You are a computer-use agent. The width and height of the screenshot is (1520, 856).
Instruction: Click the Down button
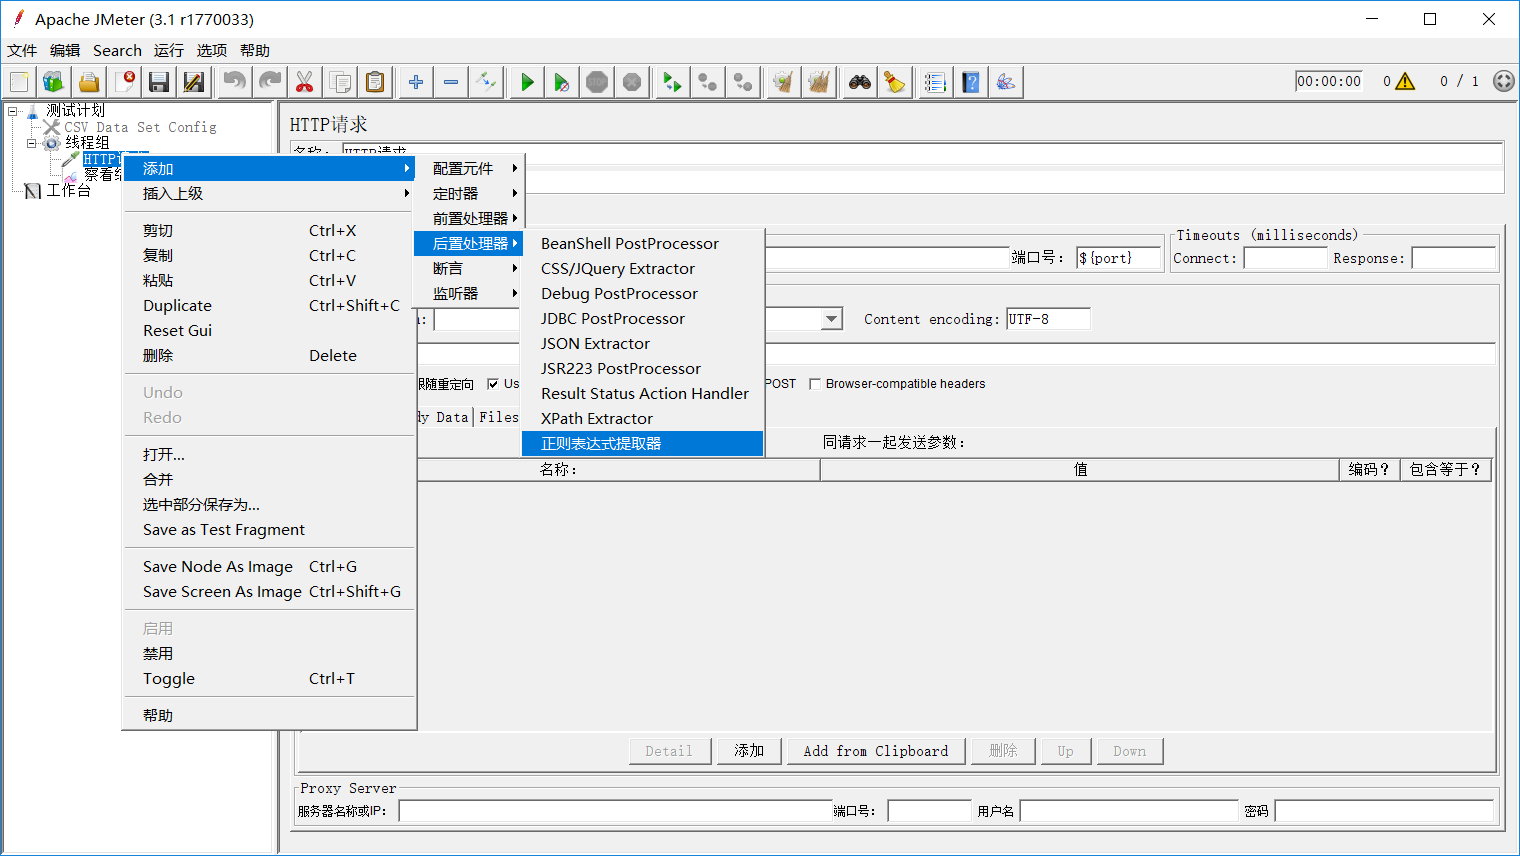pos(1130,751)
